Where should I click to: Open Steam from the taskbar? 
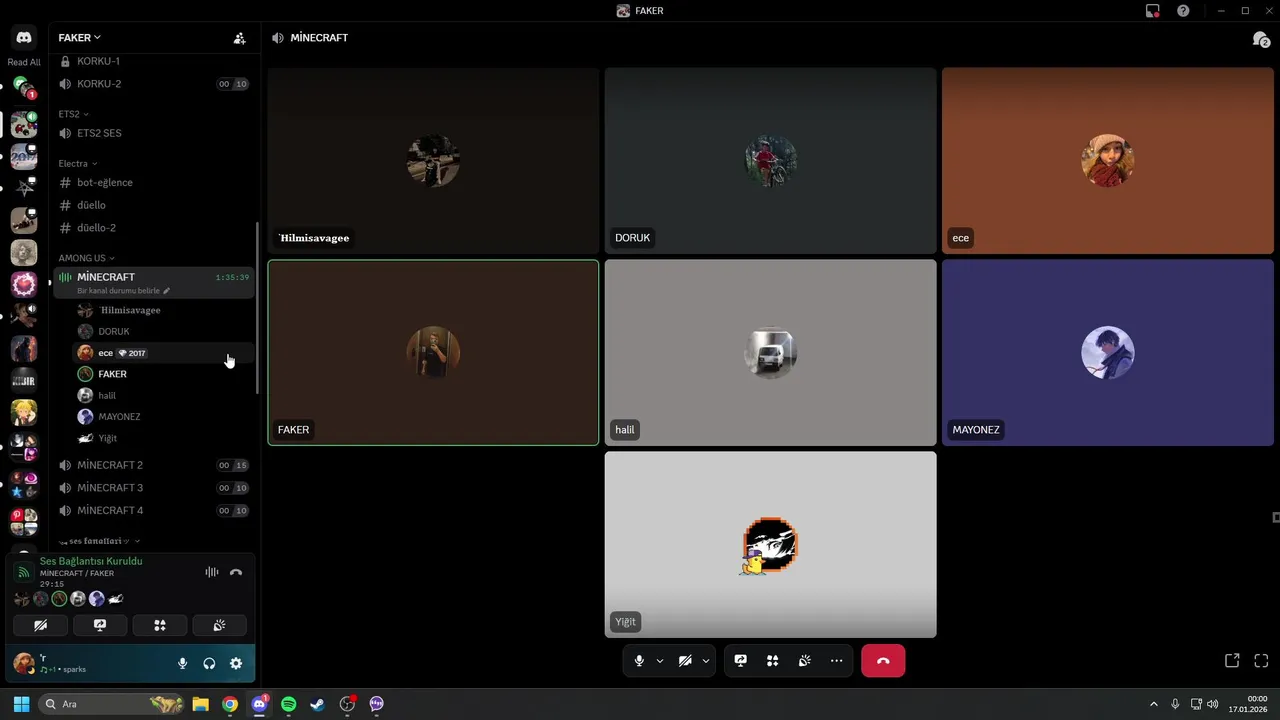coord(318,704)
